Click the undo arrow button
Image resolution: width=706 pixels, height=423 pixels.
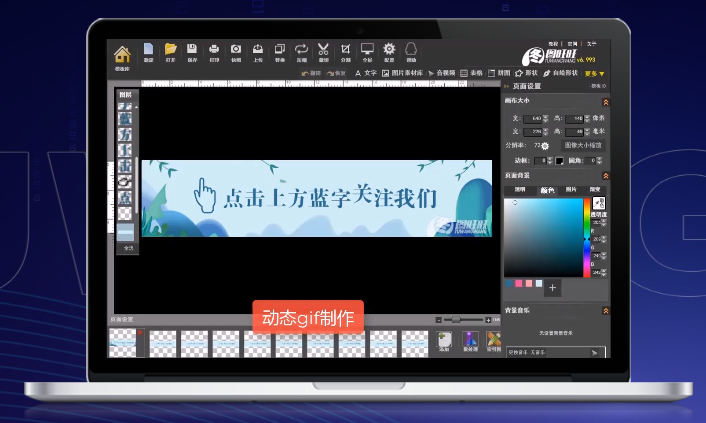(311, 73)
